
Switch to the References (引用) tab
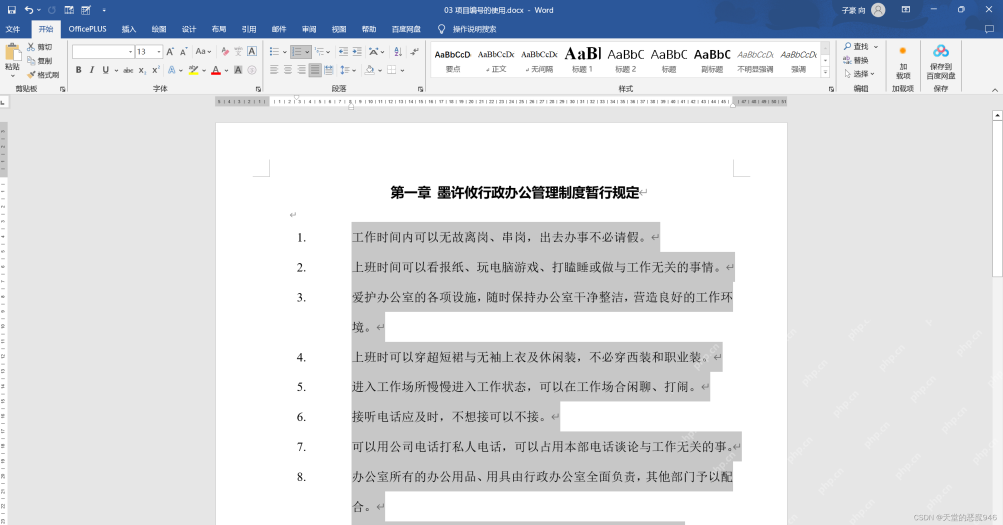249,29
